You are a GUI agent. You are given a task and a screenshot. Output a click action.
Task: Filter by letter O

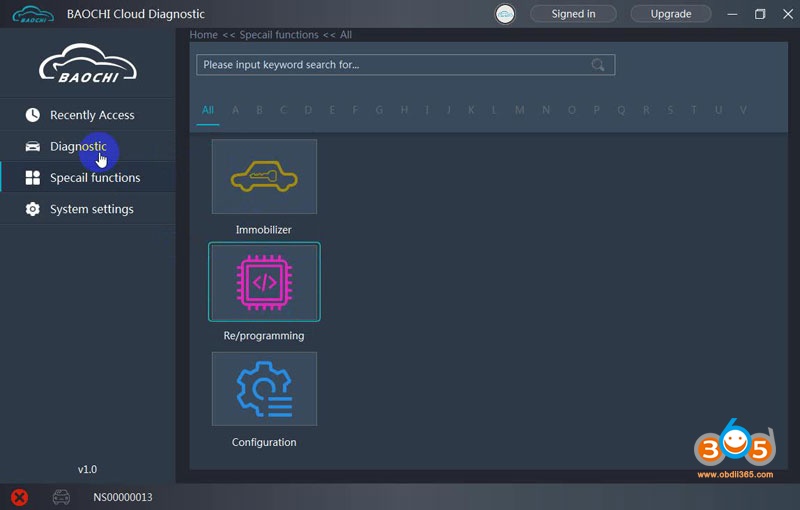[x=571, y=110]
